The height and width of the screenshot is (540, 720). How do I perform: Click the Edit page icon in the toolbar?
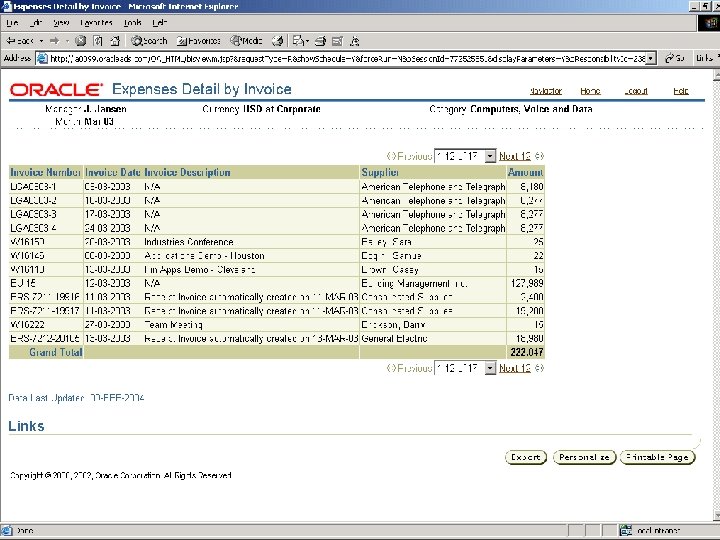[338, 41]
